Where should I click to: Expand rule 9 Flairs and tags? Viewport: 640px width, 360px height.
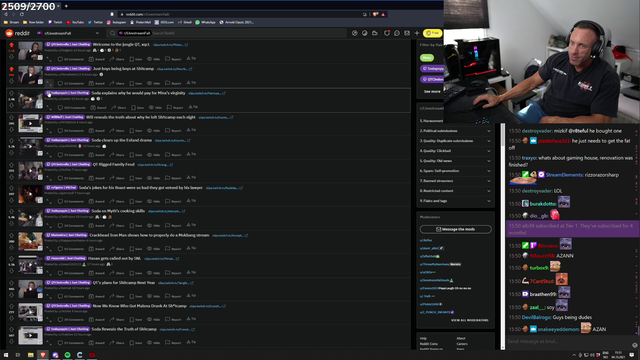pyautogui.click(x=456, y=201)
